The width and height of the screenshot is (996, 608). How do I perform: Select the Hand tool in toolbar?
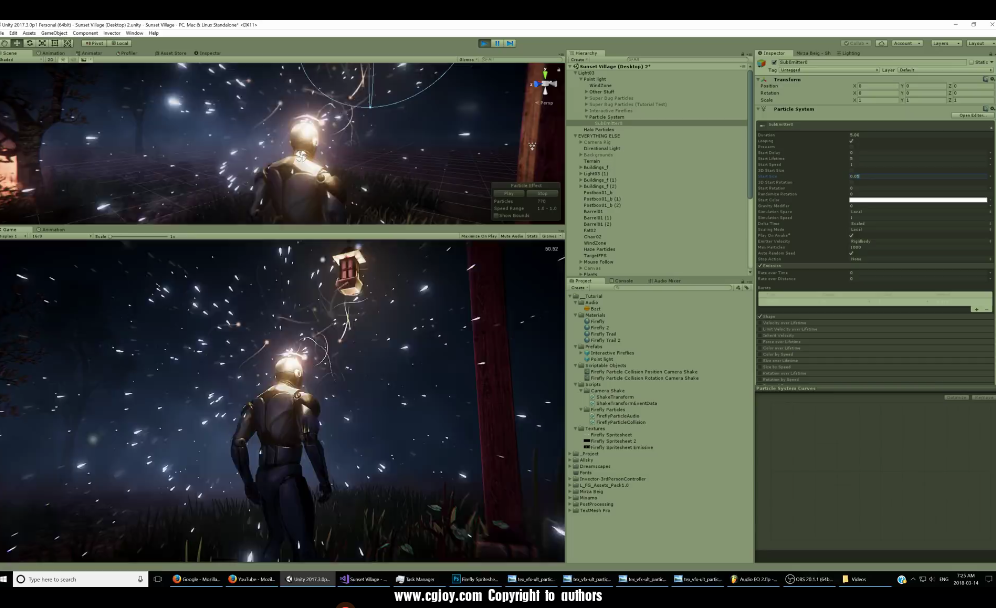[x=5, y=43]
